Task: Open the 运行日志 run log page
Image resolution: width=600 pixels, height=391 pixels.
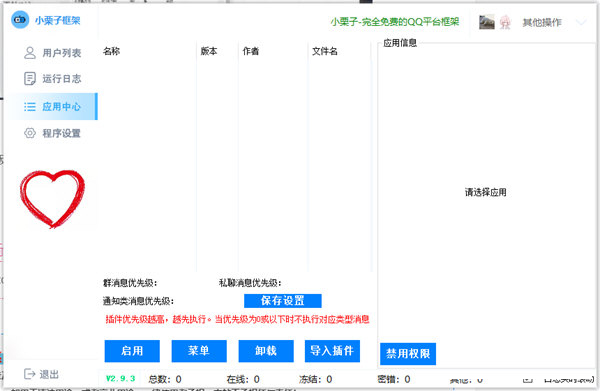Action: (x=52, y=79)
